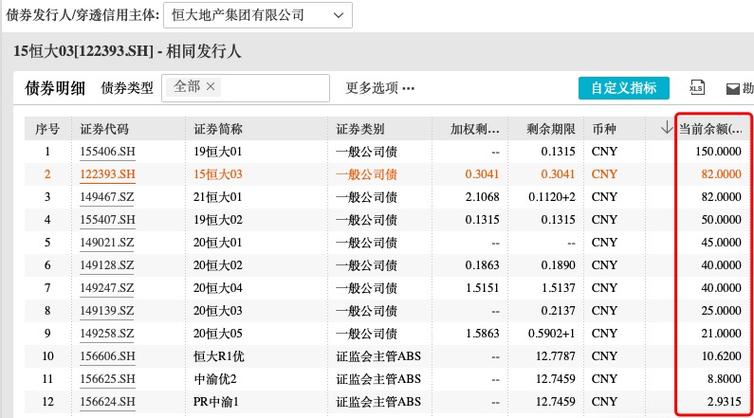Image resolution: width=754 pixels, height=418 pixels.
Task: Open bond code 149139.SZ
Action: tap(107, 311)
